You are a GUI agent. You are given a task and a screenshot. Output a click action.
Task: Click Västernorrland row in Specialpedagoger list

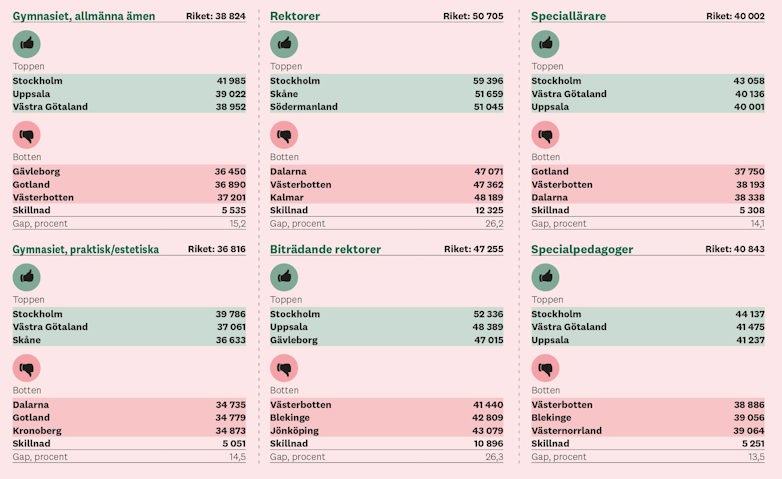pyautogui.click(x=648, y=430)
